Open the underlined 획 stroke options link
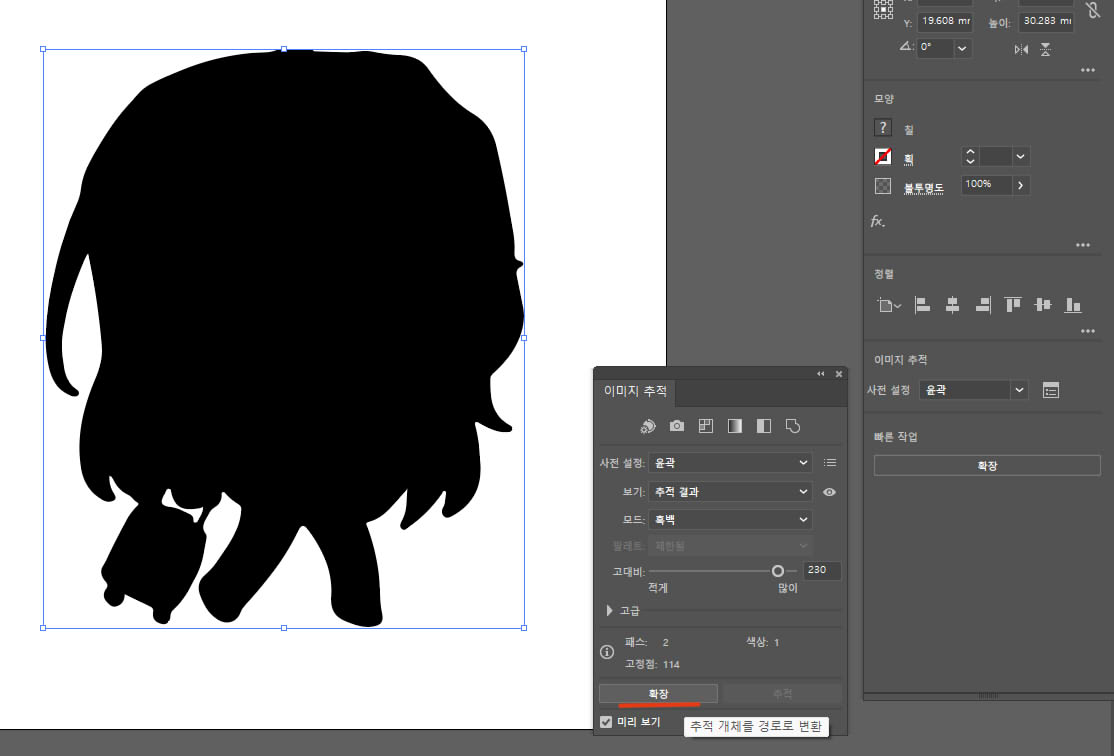The height and width of the screenshot is (756, 1114). [x=909, y=160]
